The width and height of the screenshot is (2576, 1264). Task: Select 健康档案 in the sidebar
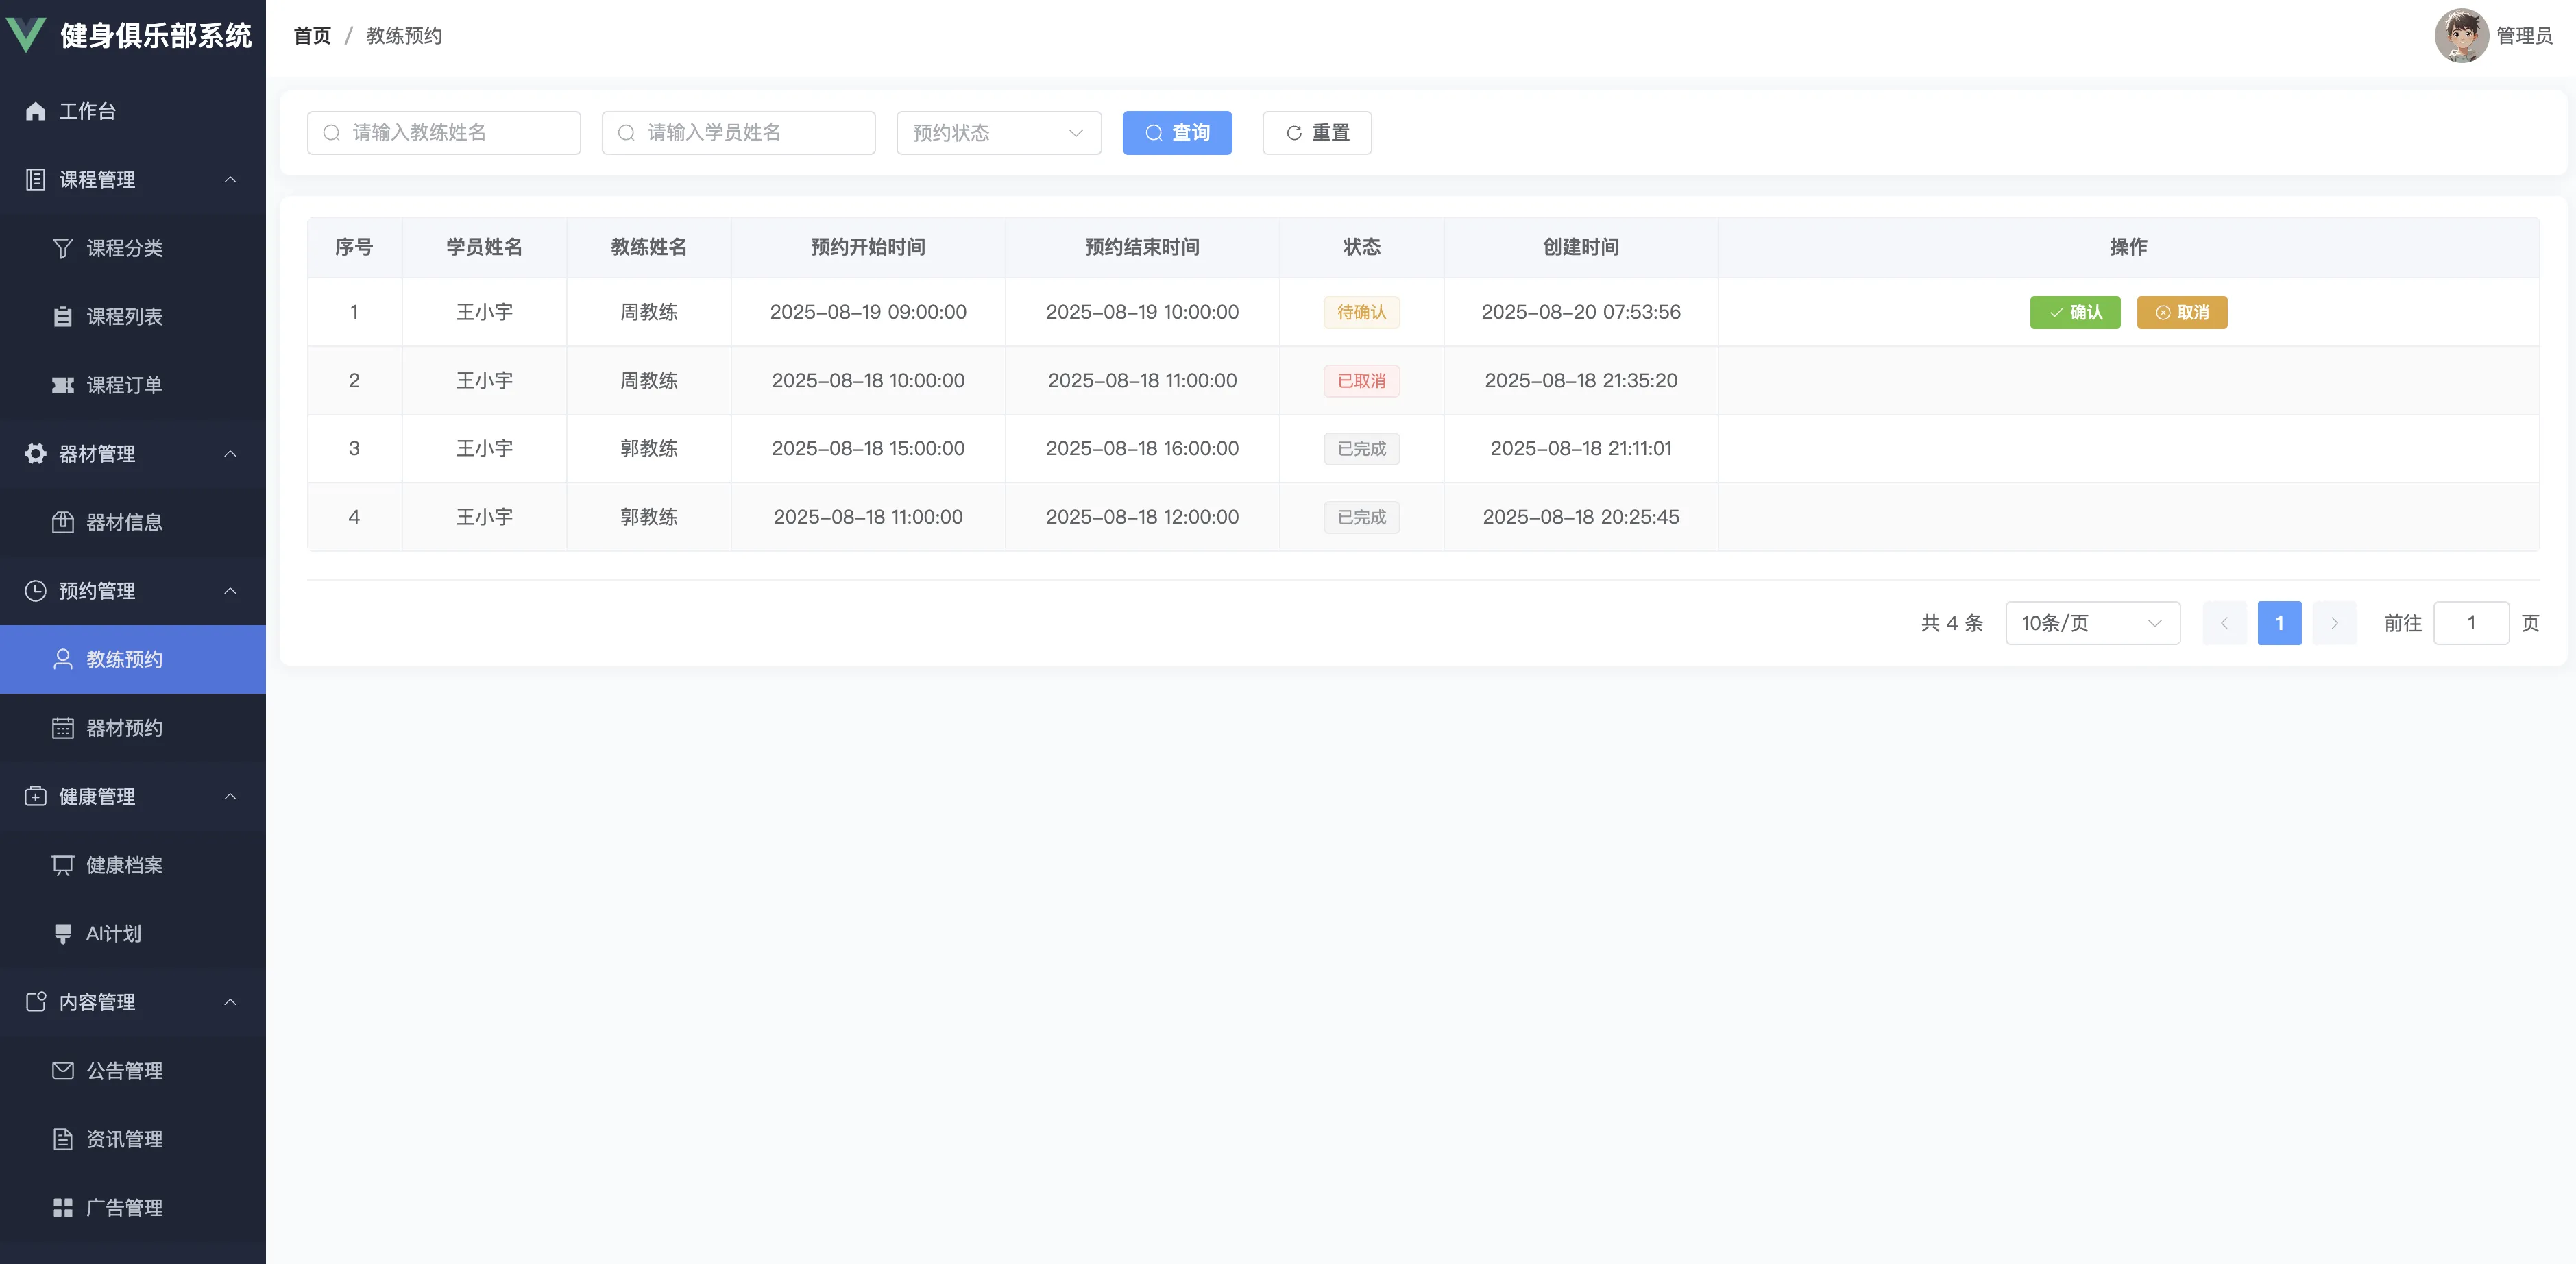click(124, 865)
